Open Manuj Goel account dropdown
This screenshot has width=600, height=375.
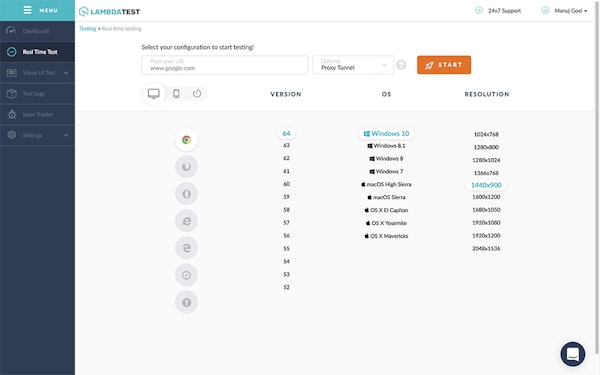click(564, 11)
